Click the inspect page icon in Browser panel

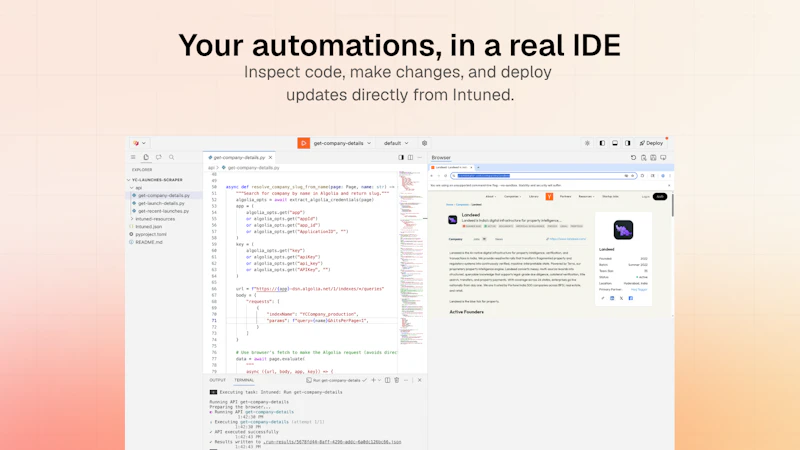(x=643, y=158)
